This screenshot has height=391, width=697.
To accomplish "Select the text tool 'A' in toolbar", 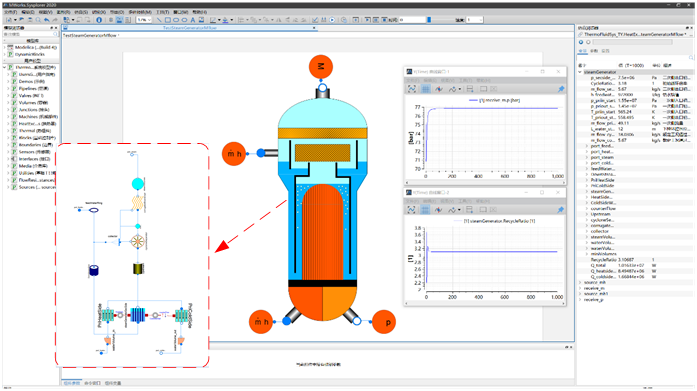I will tap(193, 20).
